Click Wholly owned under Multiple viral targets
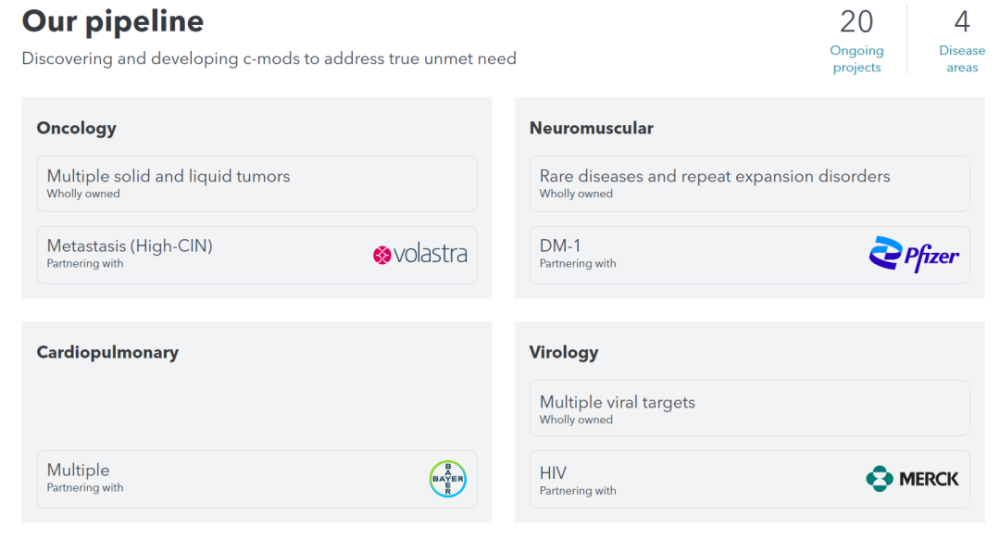 click(576, 420)
